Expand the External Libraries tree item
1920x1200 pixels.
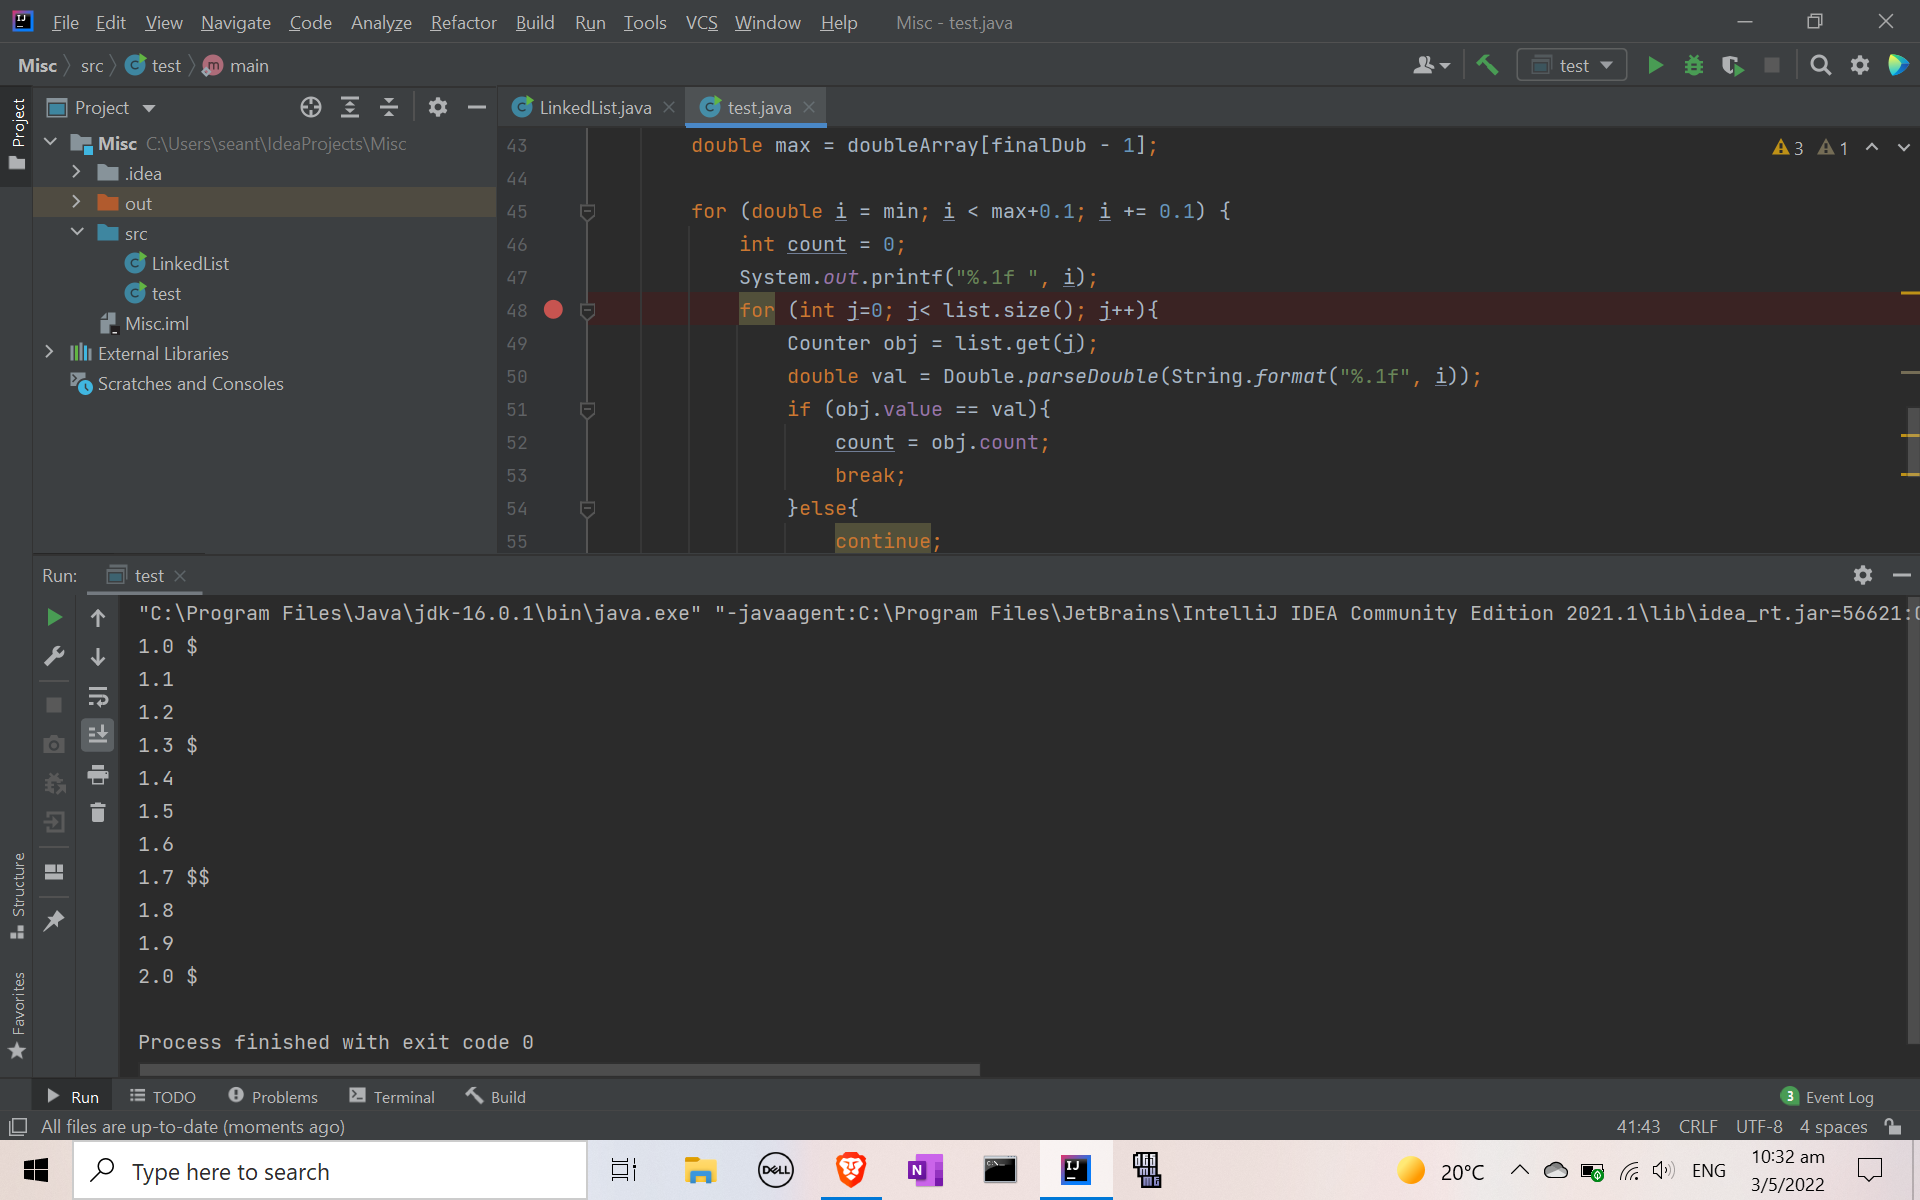[x=50, y=354]
